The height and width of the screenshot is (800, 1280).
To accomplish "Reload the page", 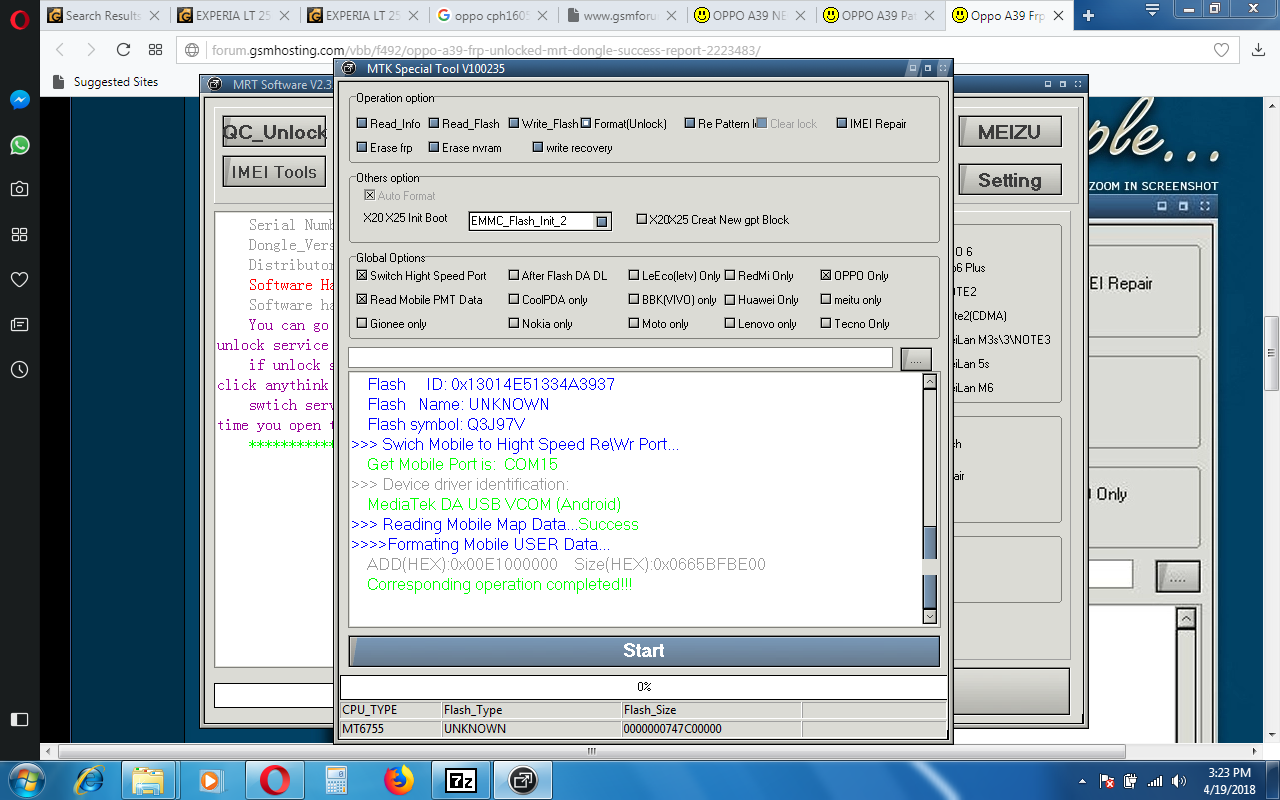I will pos(123,50).
